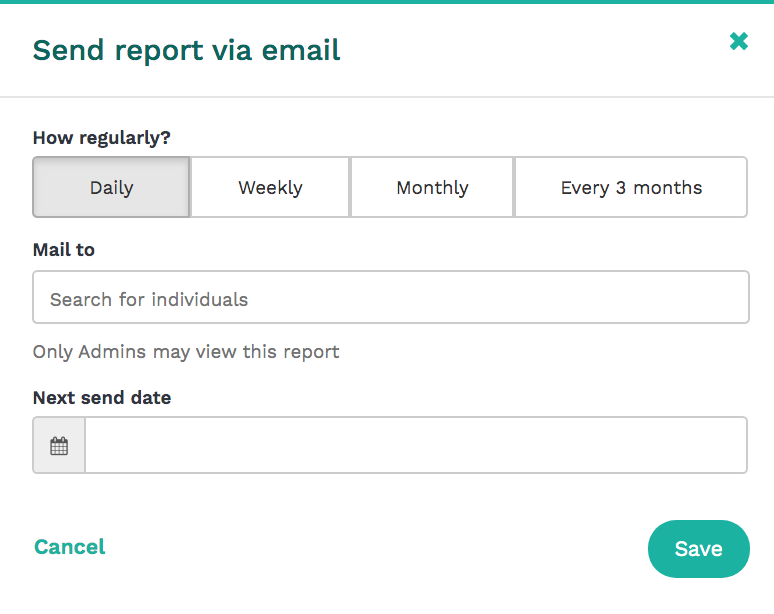Save the email report schedule
Viewport: 774px width, 614px height.
coord(698,549)
